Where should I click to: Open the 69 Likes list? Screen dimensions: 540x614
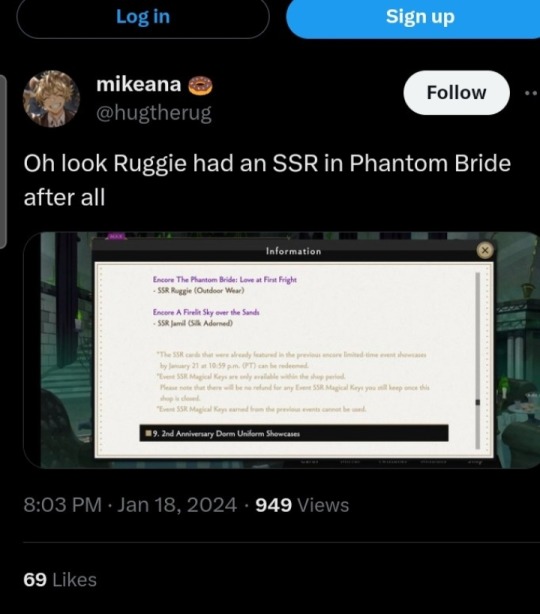click(60, 580)
